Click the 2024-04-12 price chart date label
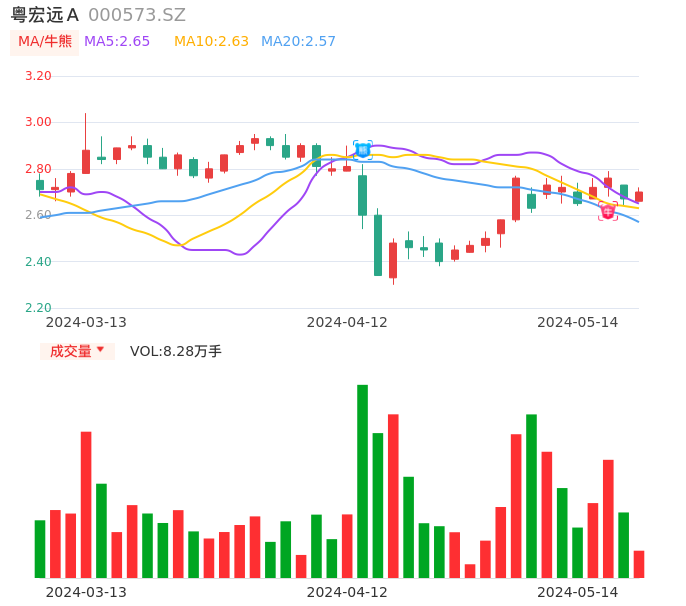686x606 pixels. pos(347,322)
